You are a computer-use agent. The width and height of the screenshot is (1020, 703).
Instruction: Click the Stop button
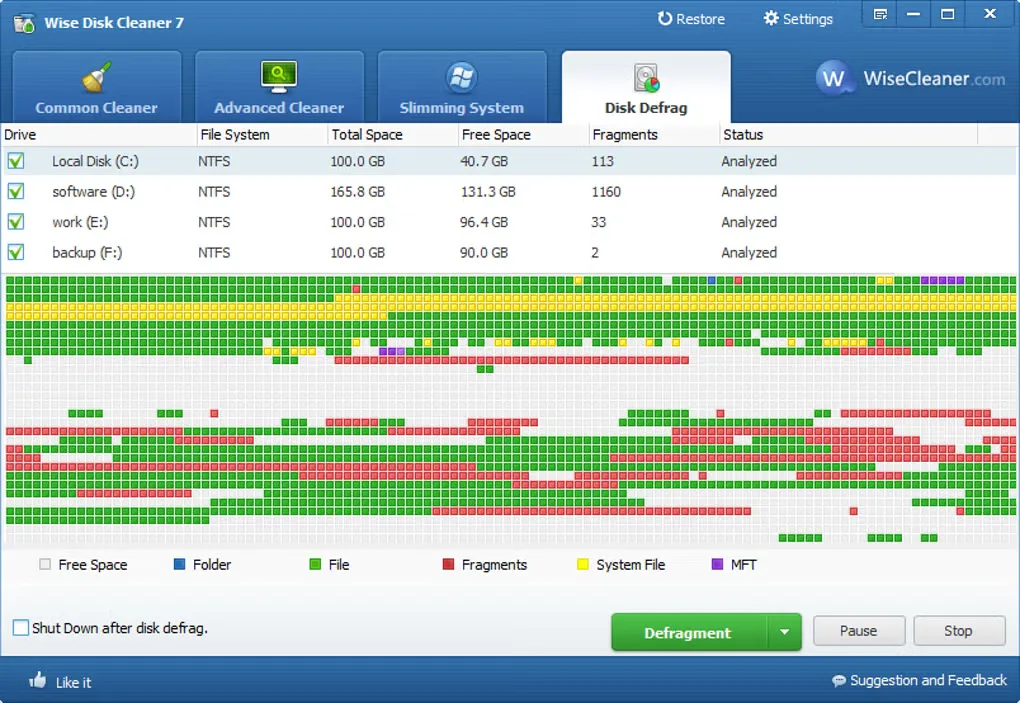959,631
